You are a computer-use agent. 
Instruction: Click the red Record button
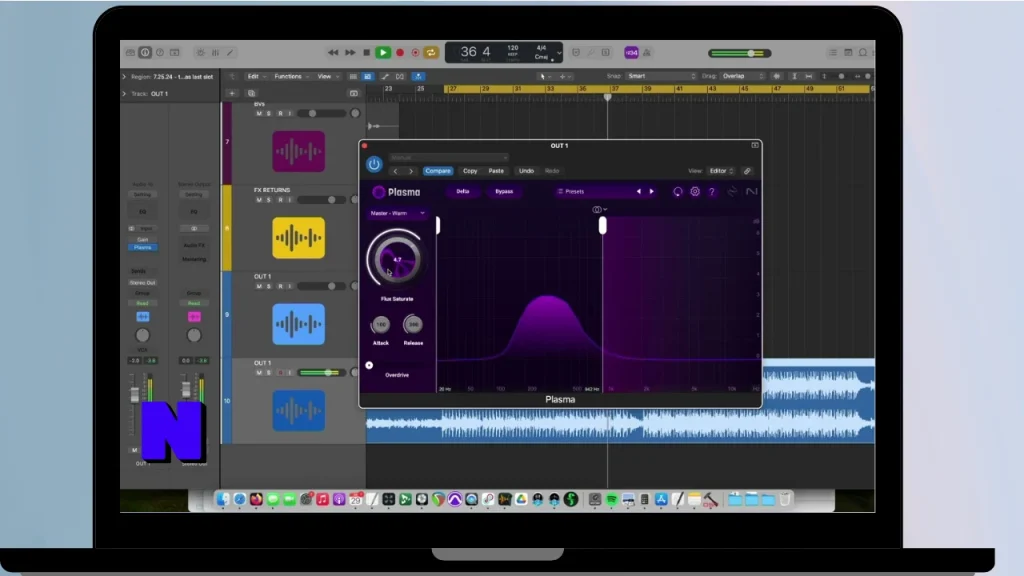coord(400,52)
